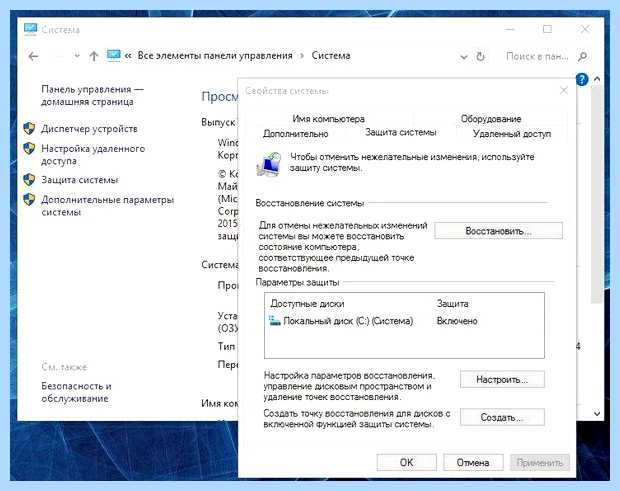Click the System window vertical scrollbar thumb
Image resolution: width=620 pixels, height=491 pixels.
pos(597,195)
